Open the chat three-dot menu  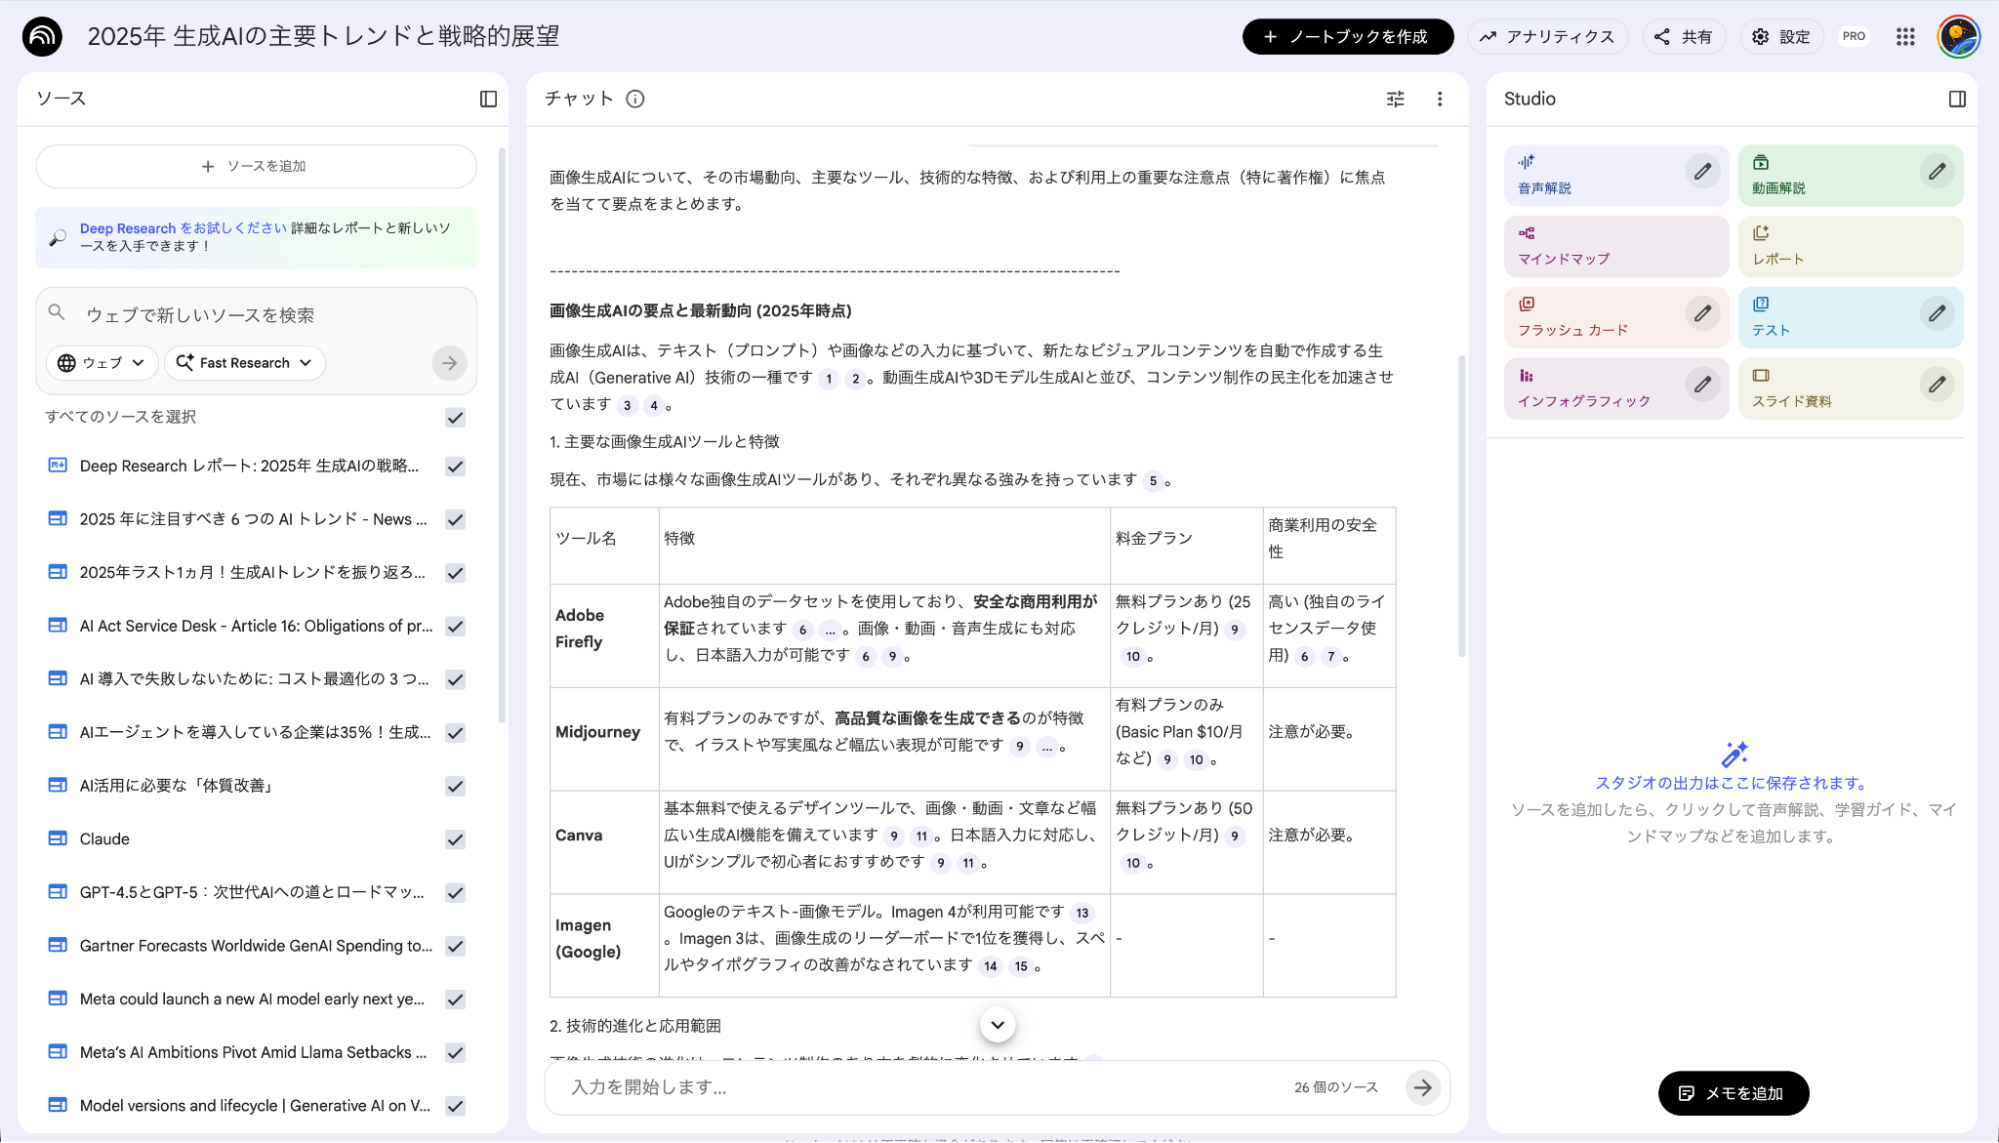1440,99
